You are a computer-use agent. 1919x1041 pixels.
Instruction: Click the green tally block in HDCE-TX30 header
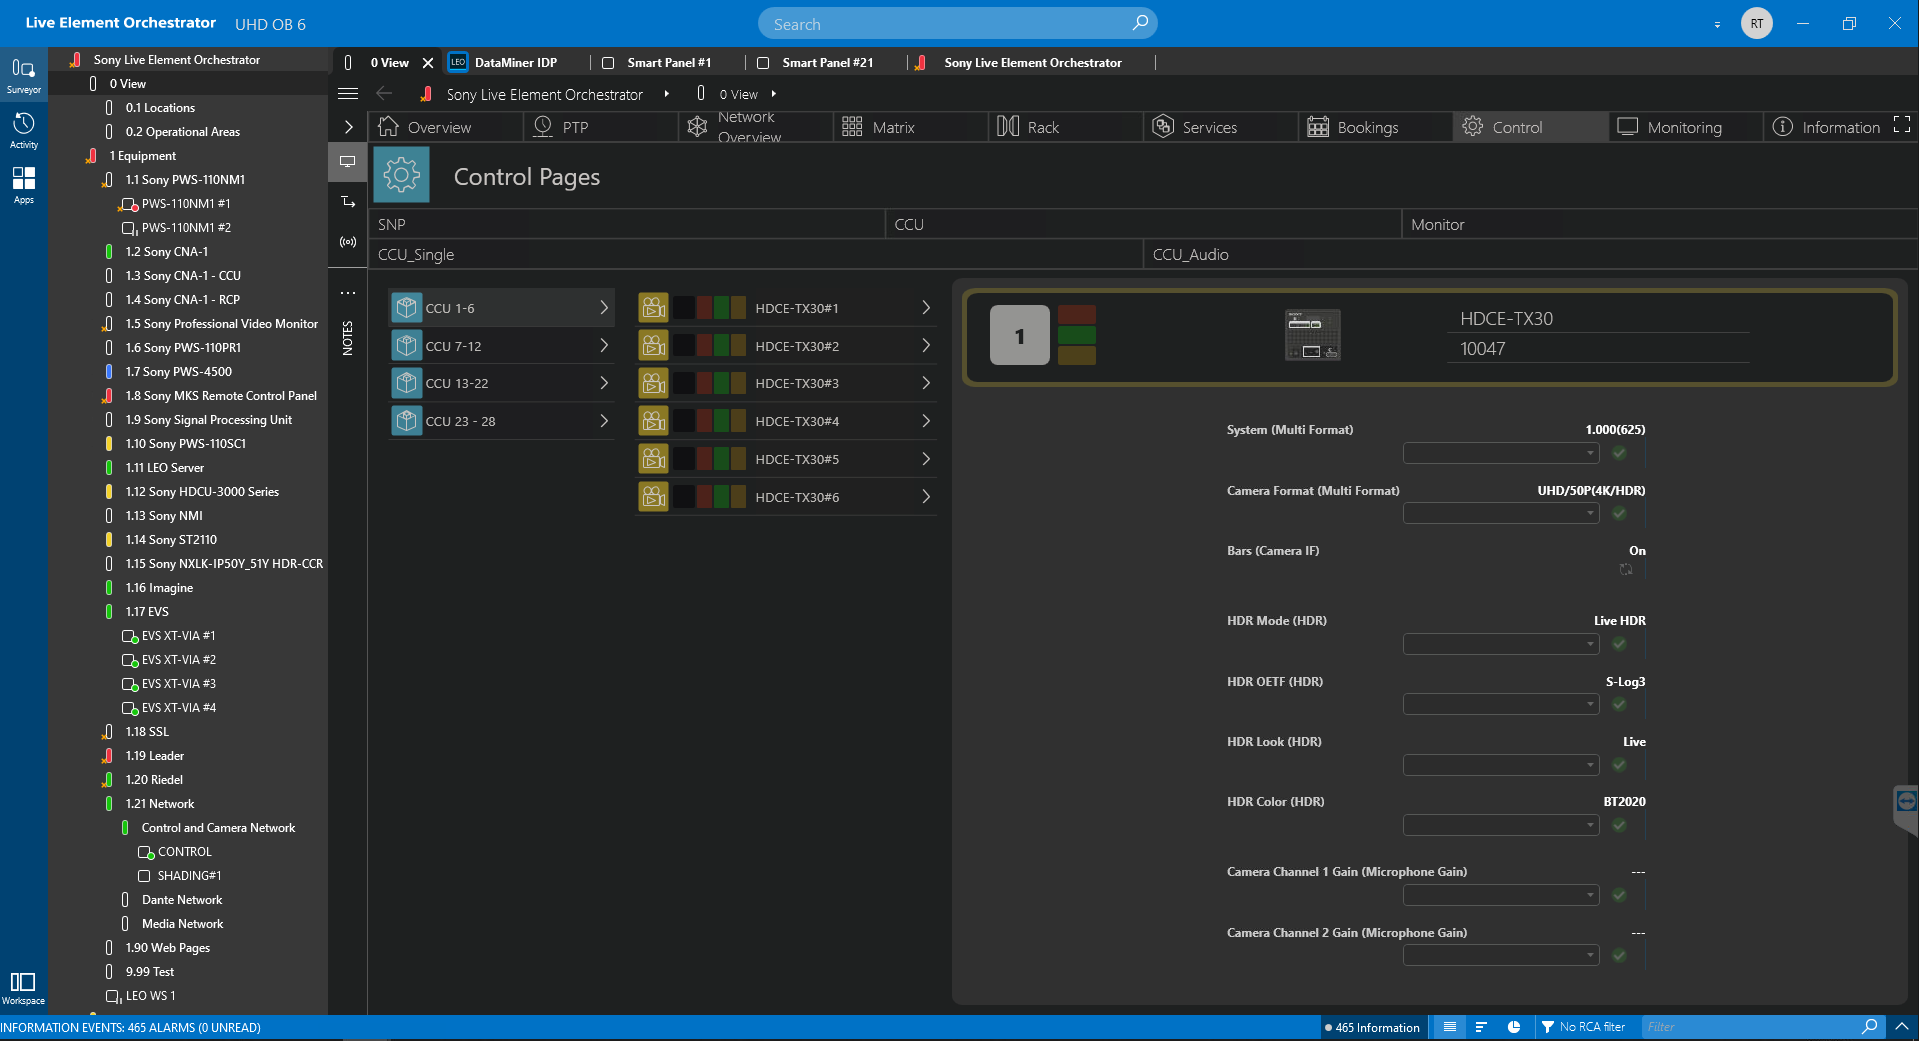[1076, 335]
